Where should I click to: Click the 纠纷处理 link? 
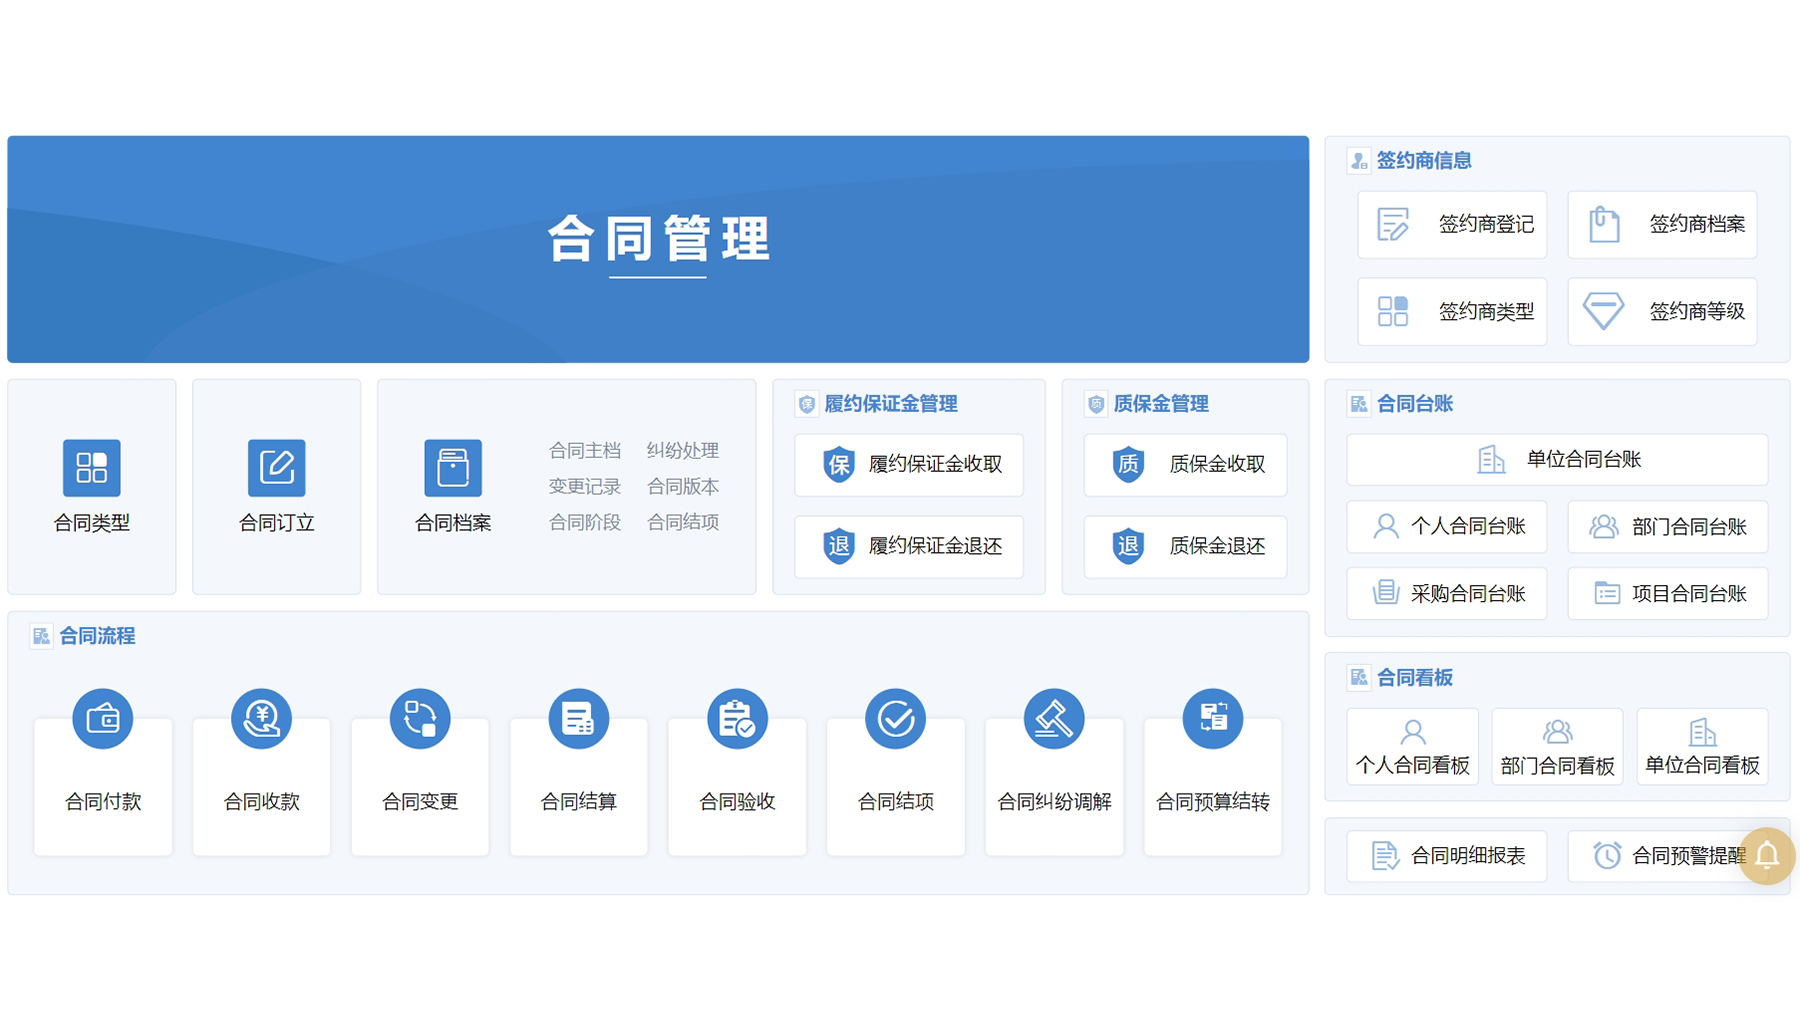(682, 450)
